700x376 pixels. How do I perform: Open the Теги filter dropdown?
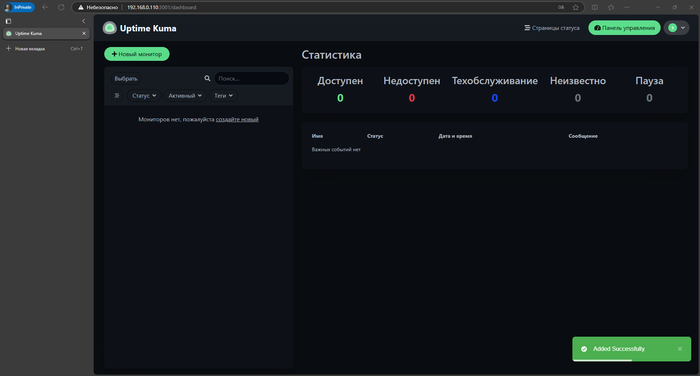[x=223, y=96]
